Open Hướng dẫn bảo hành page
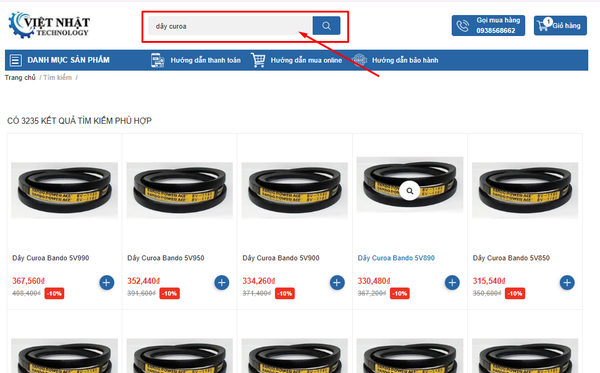The width and height of the screenshot is (600, 373). click(405, 60)
